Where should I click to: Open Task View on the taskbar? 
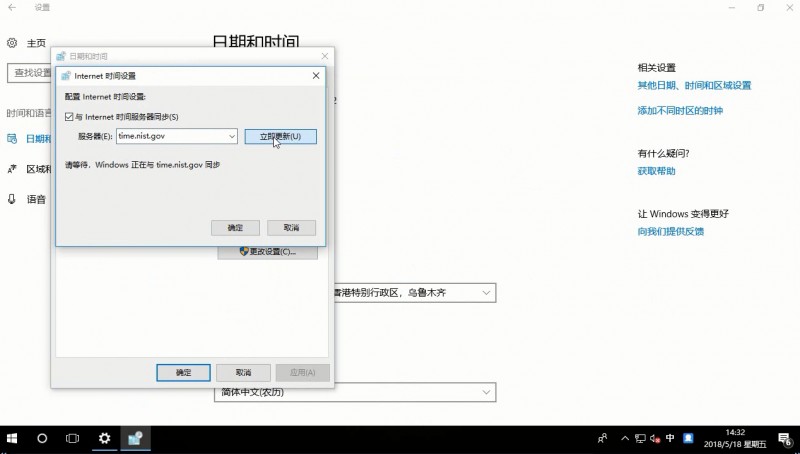click(x=72, y=438)
